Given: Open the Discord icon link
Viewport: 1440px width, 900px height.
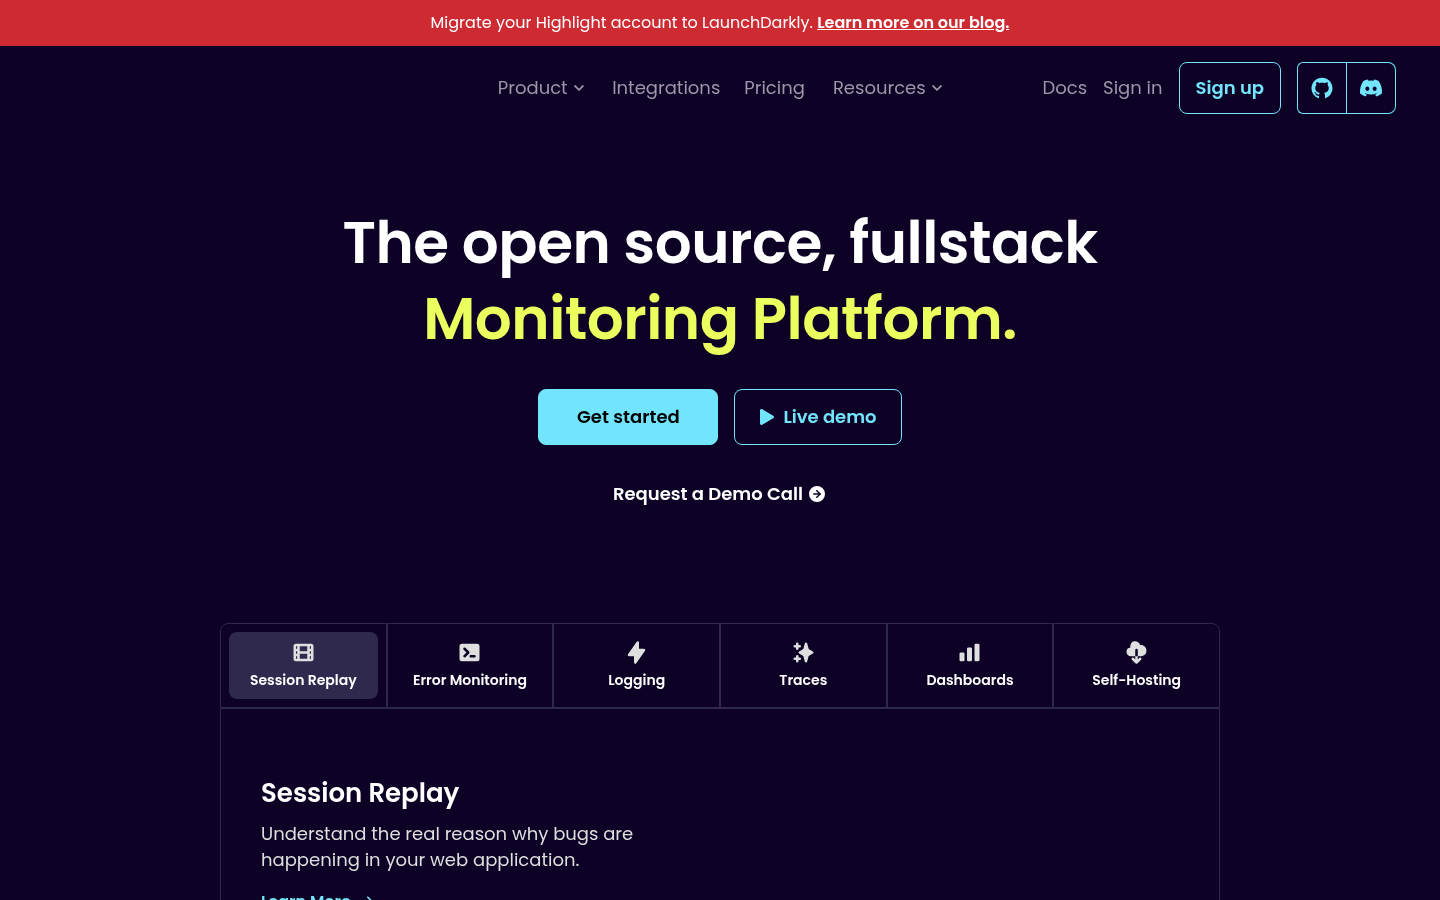Looking at the screenshot, I should (1371, 88).
